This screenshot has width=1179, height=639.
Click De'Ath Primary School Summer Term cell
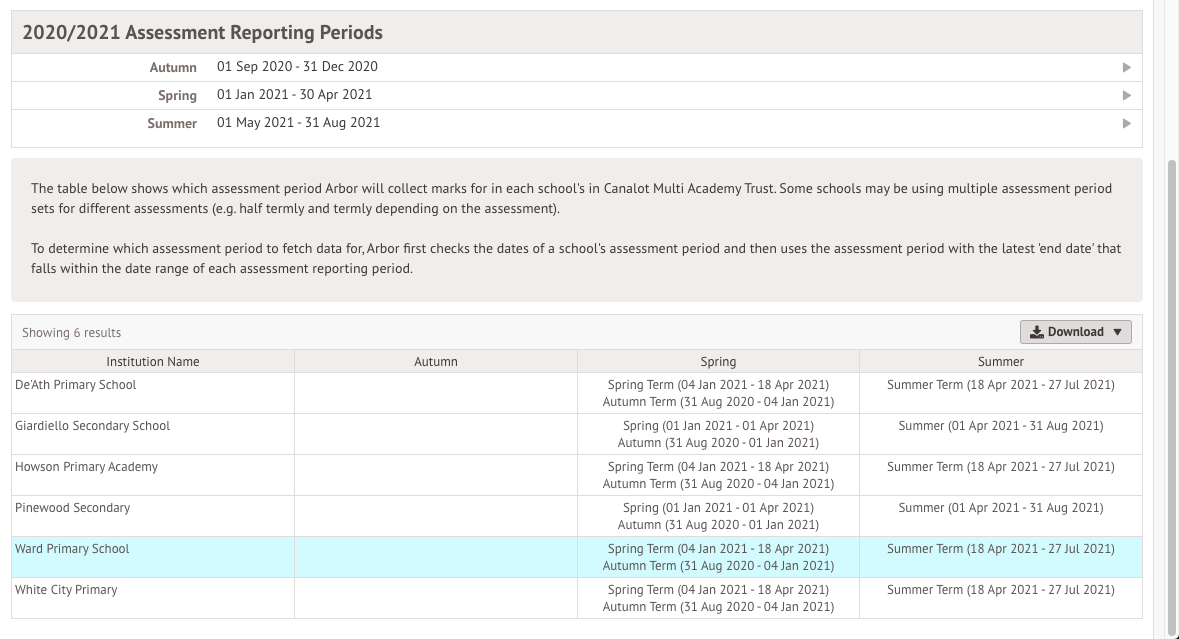pos(1001,393)
